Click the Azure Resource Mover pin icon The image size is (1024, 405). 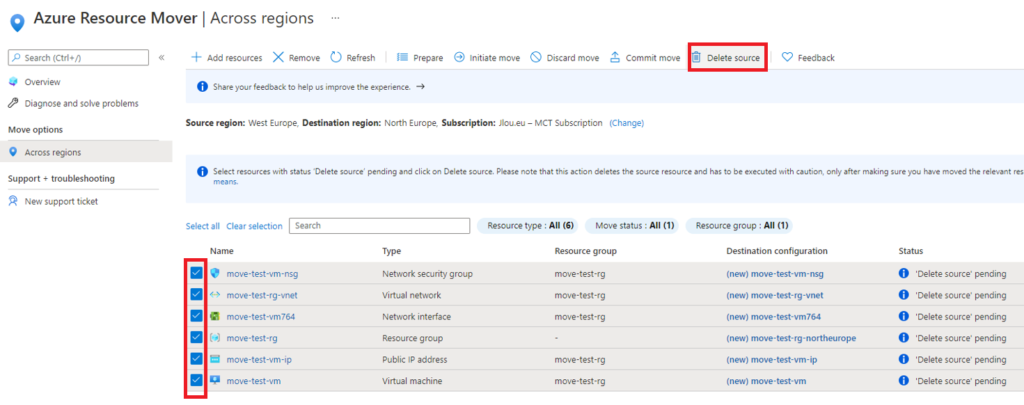(18, 22)
